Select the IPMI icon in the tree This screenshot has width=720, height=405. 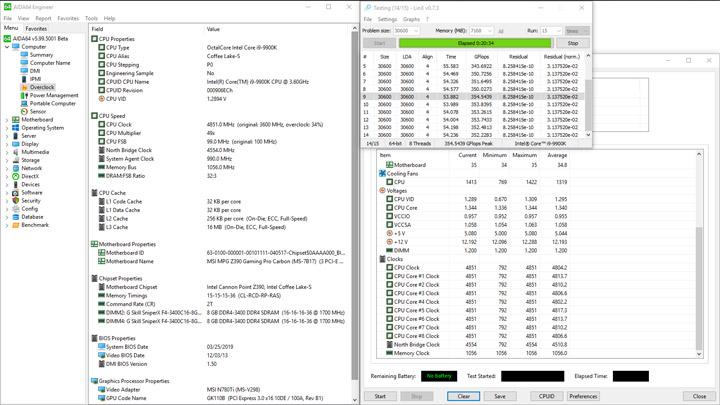click(24, 79)
